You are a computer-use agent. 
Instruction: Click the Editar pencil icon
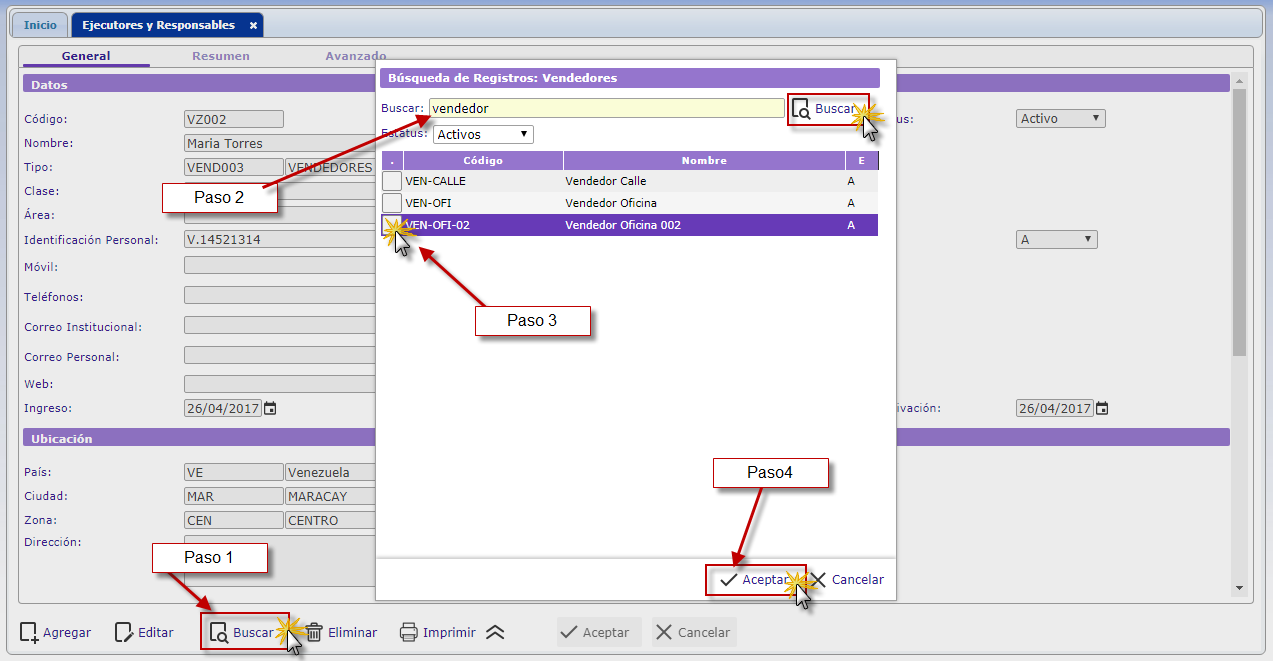click(124, 632)
